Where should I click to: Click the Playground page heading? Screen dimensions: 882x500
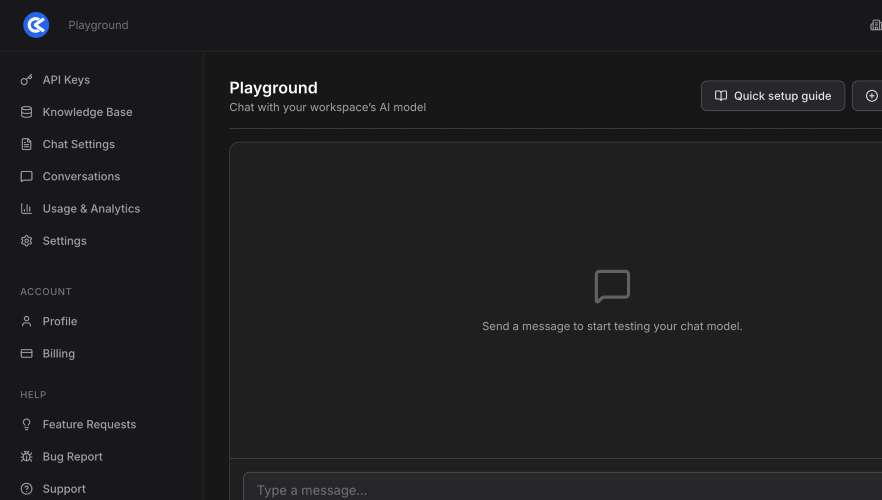coord(273,88)
